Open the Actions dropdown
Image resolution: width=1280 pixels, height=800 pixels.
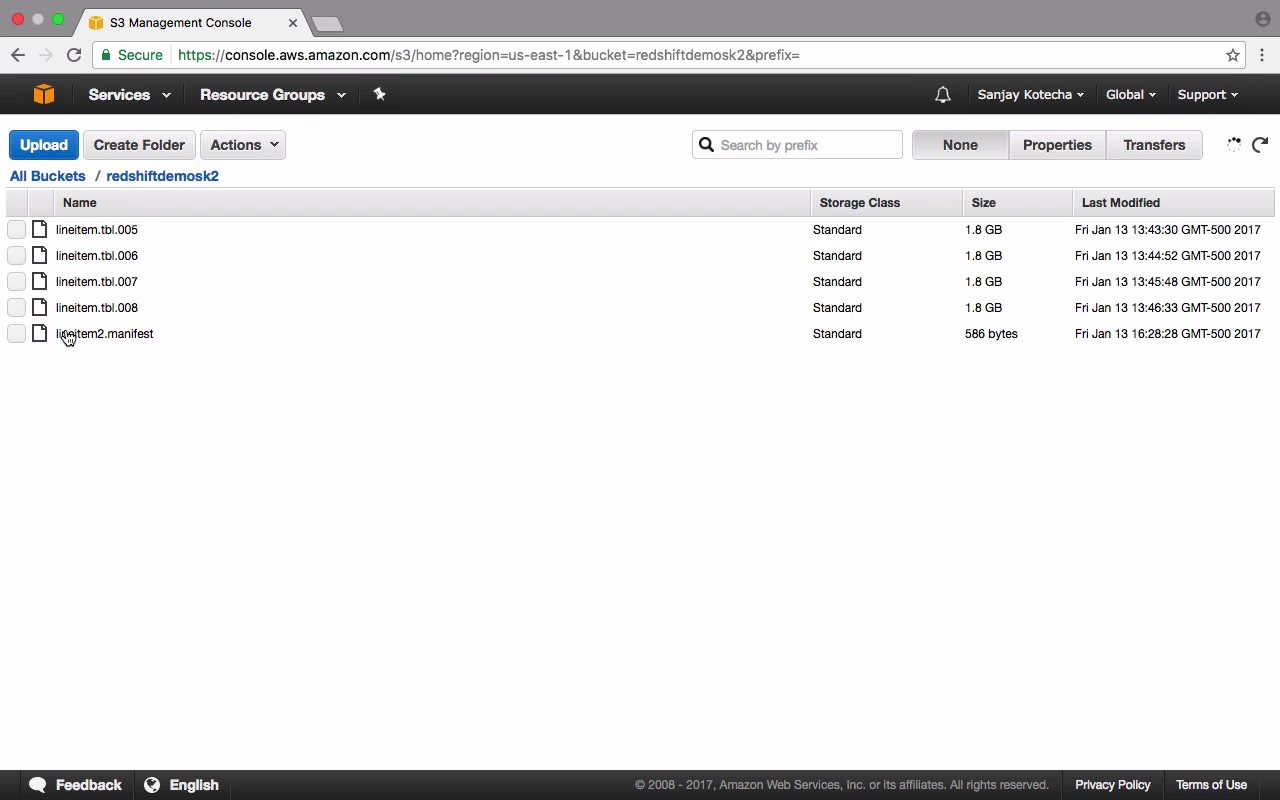(x=243, y=145)
